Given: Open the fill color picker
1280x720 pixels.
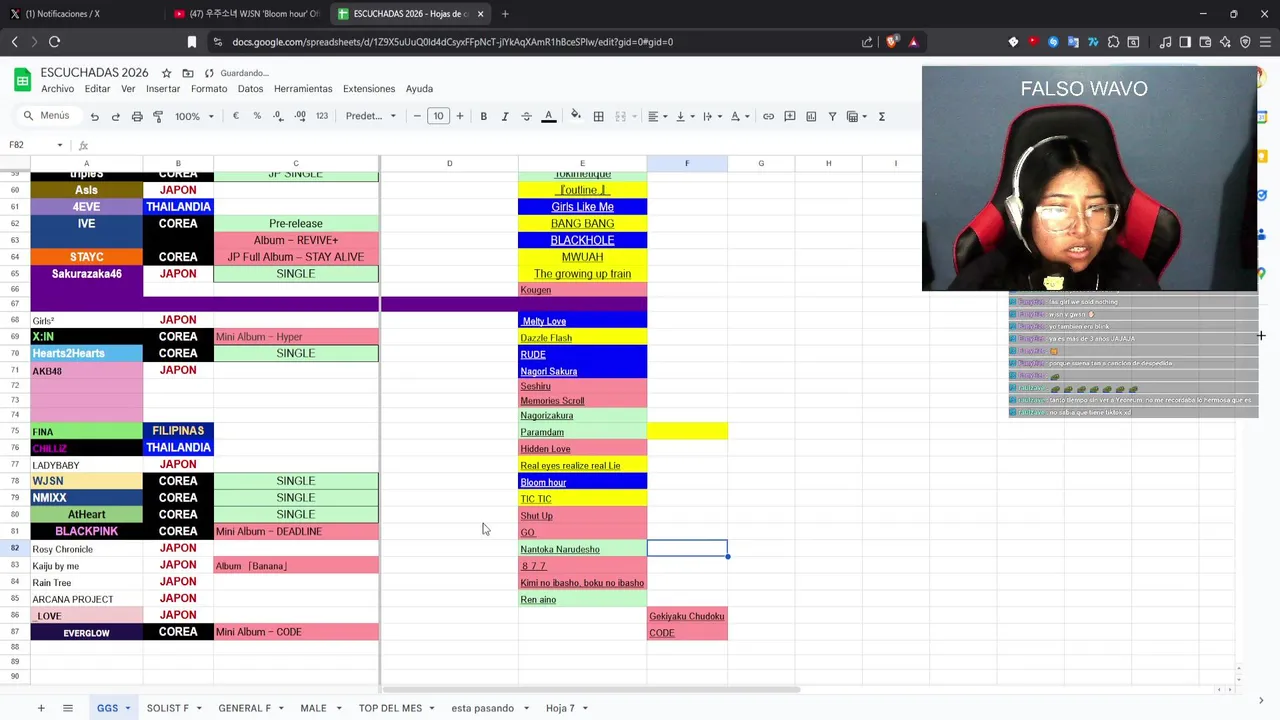Looking at the screenshot, I should 575,116.
